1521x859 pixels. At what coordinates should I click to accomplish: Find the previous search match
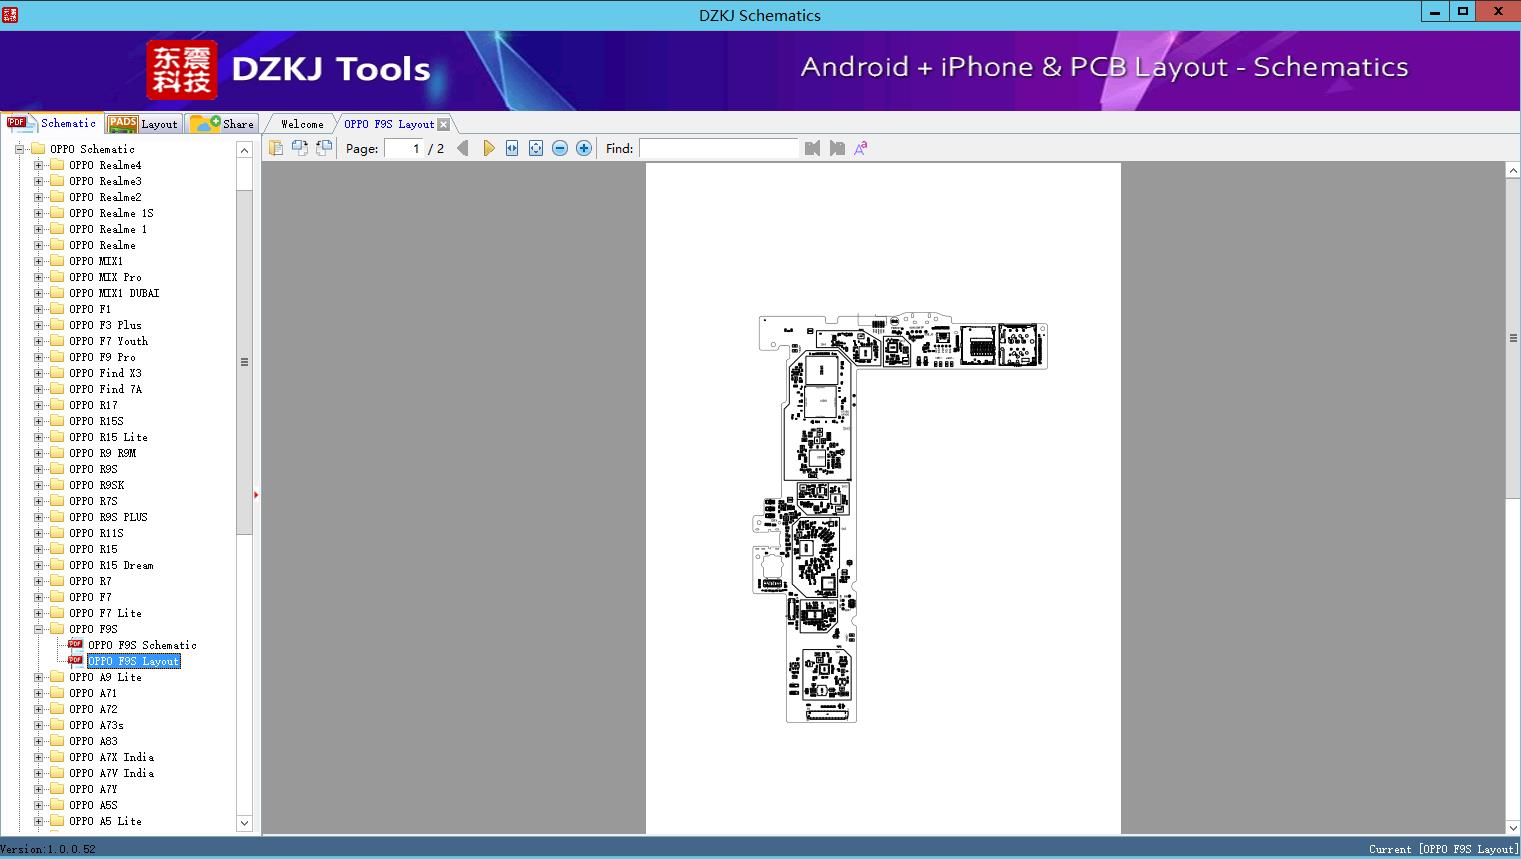(812, 148)
